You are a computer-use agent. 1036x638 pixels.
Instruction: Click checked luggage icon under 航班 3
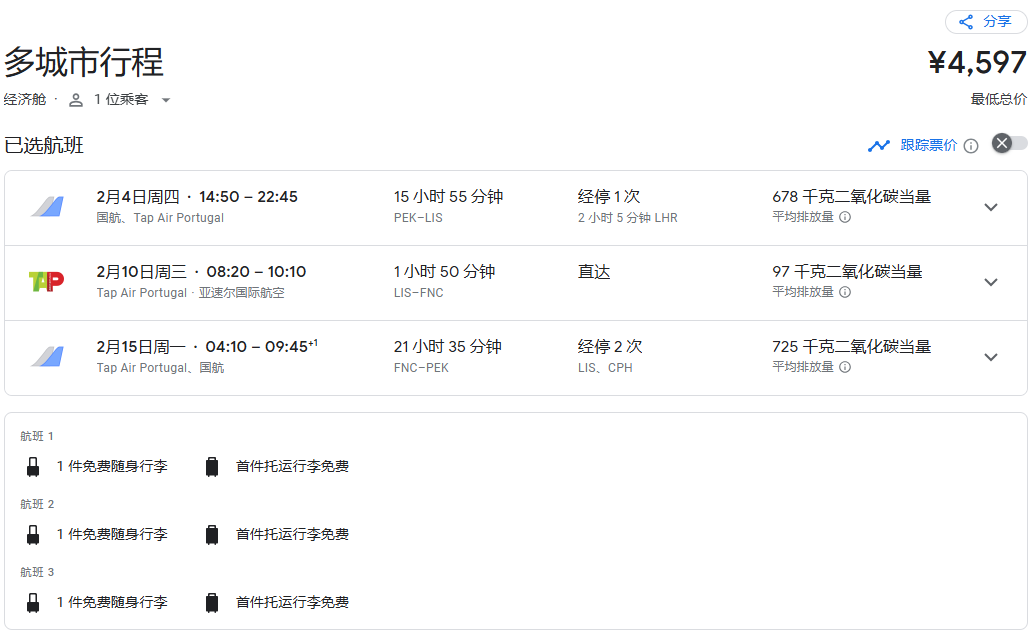point(211,603)
